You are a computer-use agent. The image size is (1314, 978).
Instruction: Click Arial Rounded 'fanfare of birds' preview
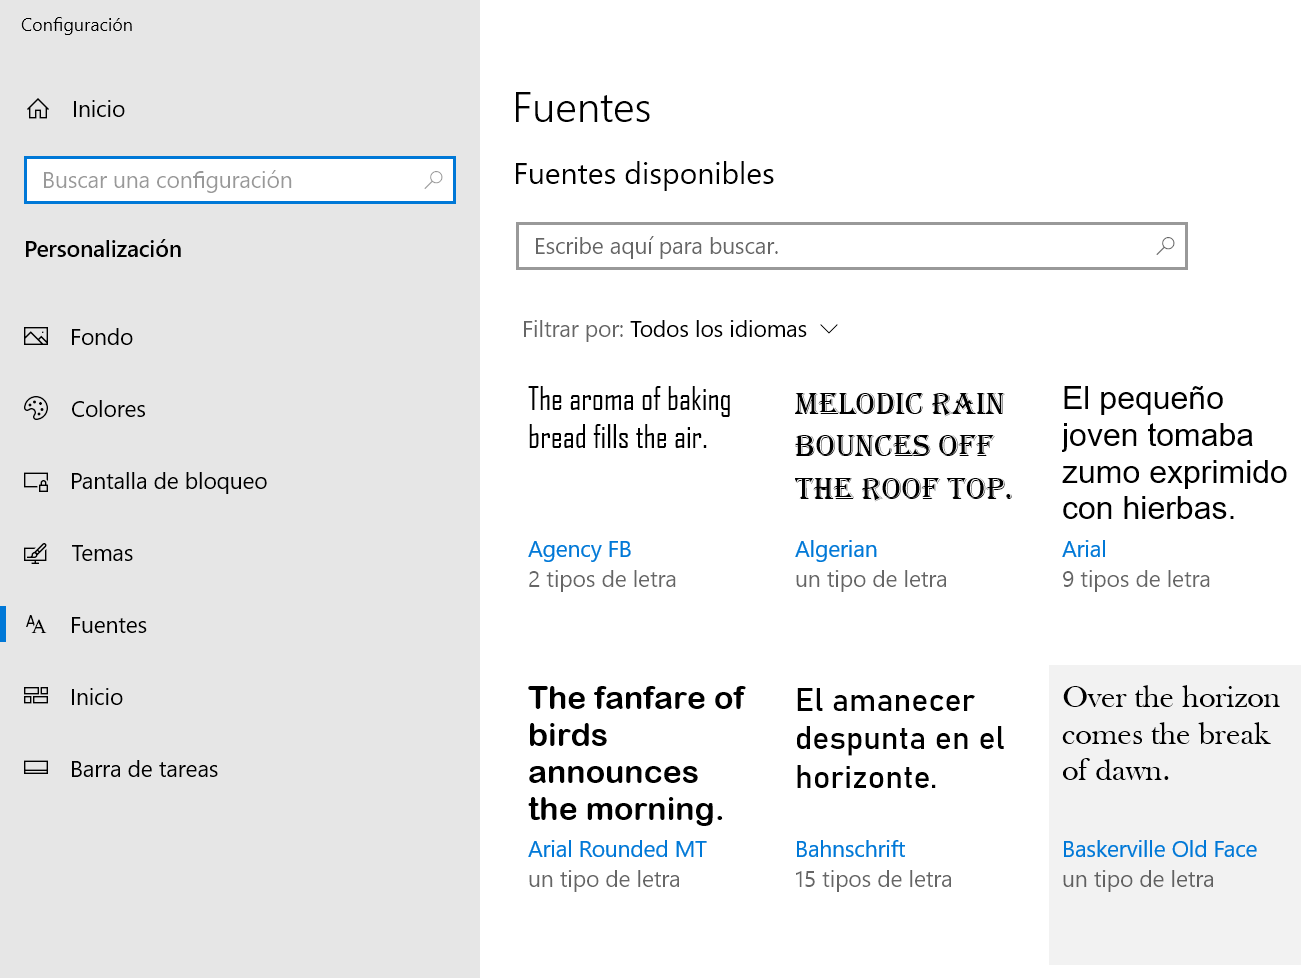tap(636, 753)
